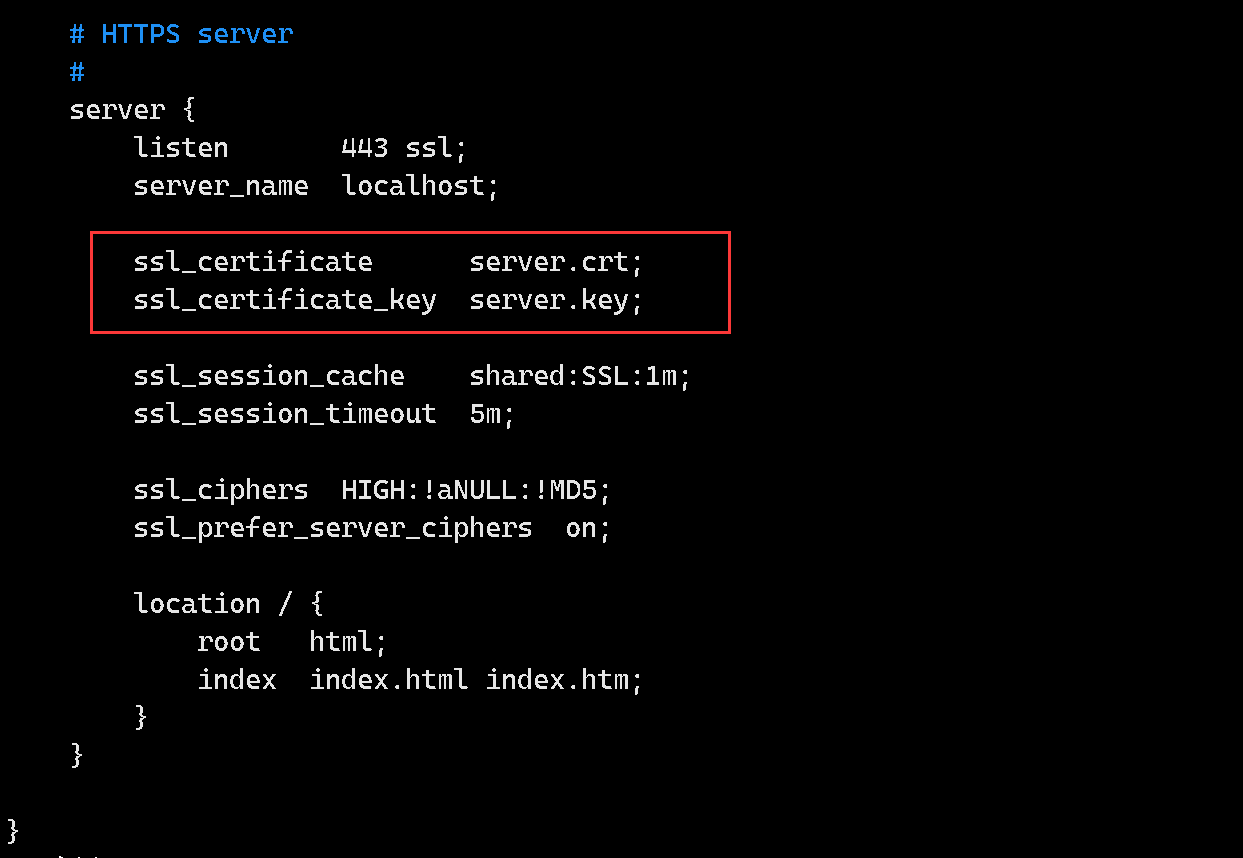Click the 'ssl_certificate' directive in red box
Viewport: 1243px width, 858px height.
click(253, 262)
